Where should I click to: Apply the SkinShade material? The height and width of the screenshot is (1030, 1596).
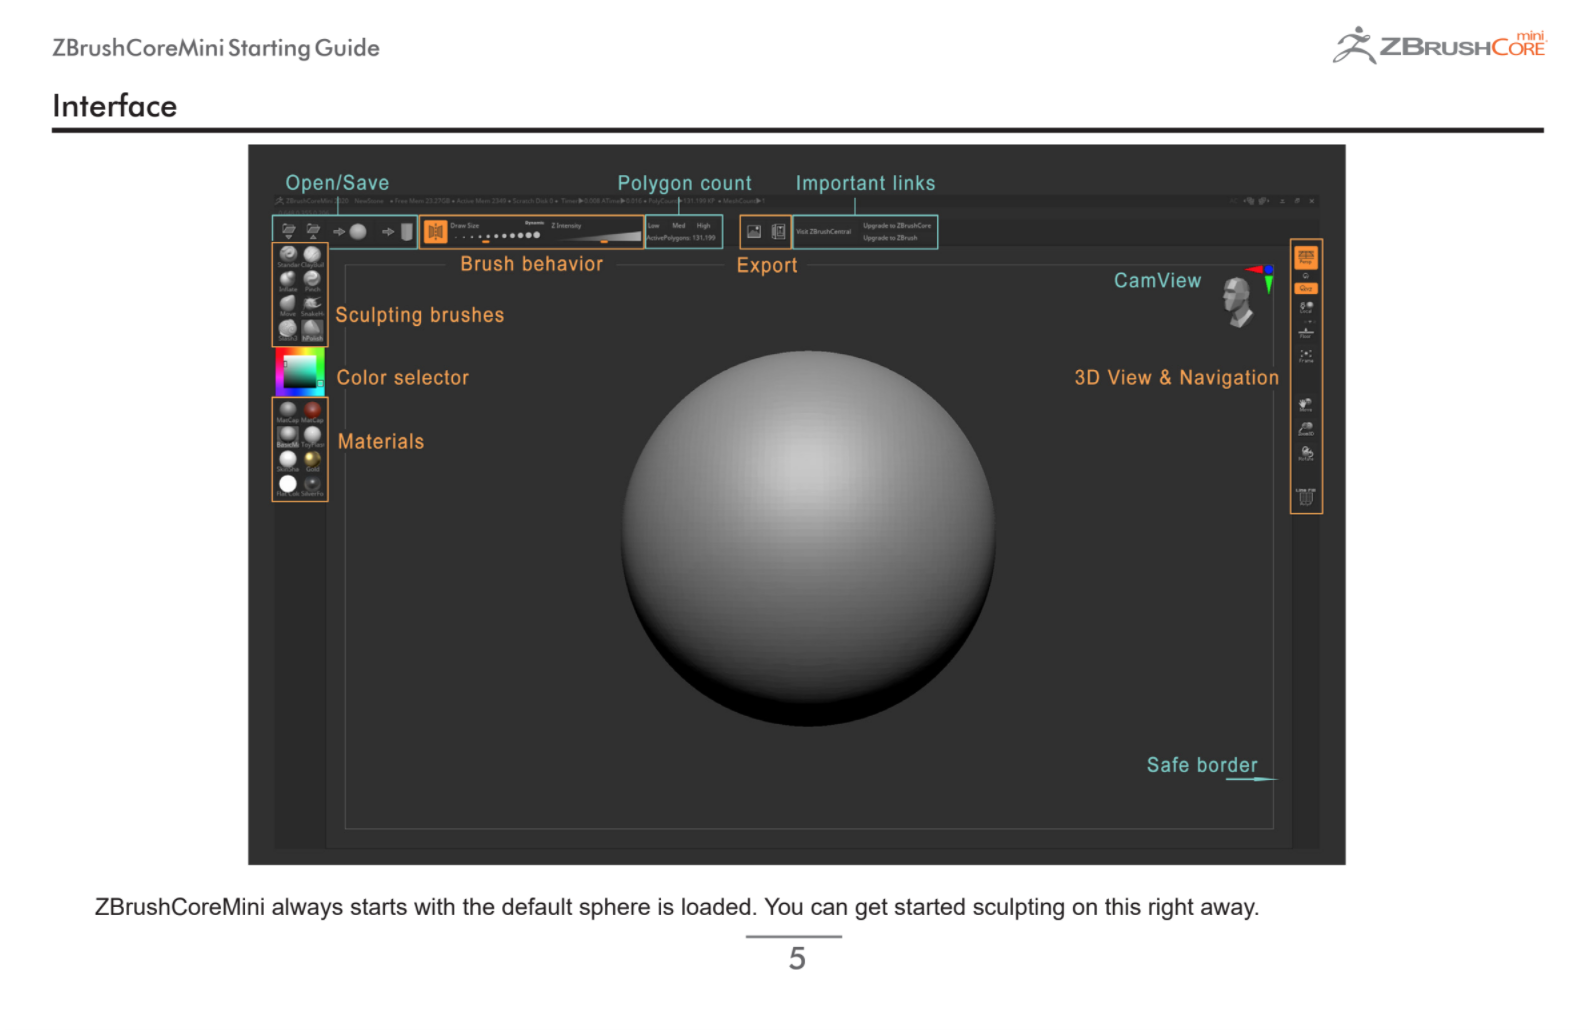(x=288, y=461)
